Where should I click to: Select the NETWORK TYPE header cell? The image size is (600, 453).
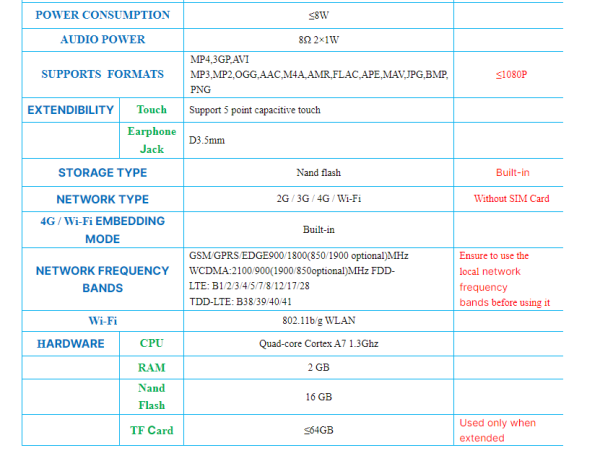(x=103, y=199)
